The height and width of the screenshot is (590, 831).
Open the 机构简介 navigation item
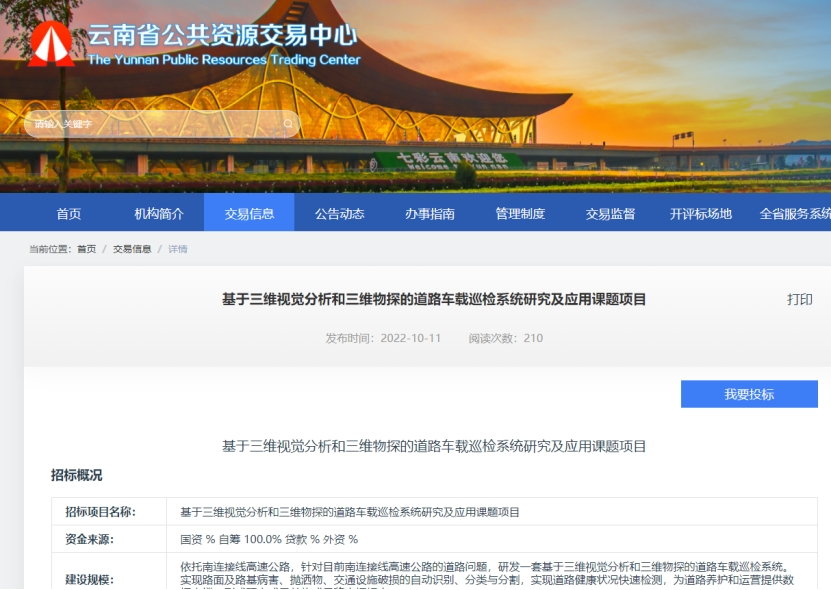click(159, 213)
